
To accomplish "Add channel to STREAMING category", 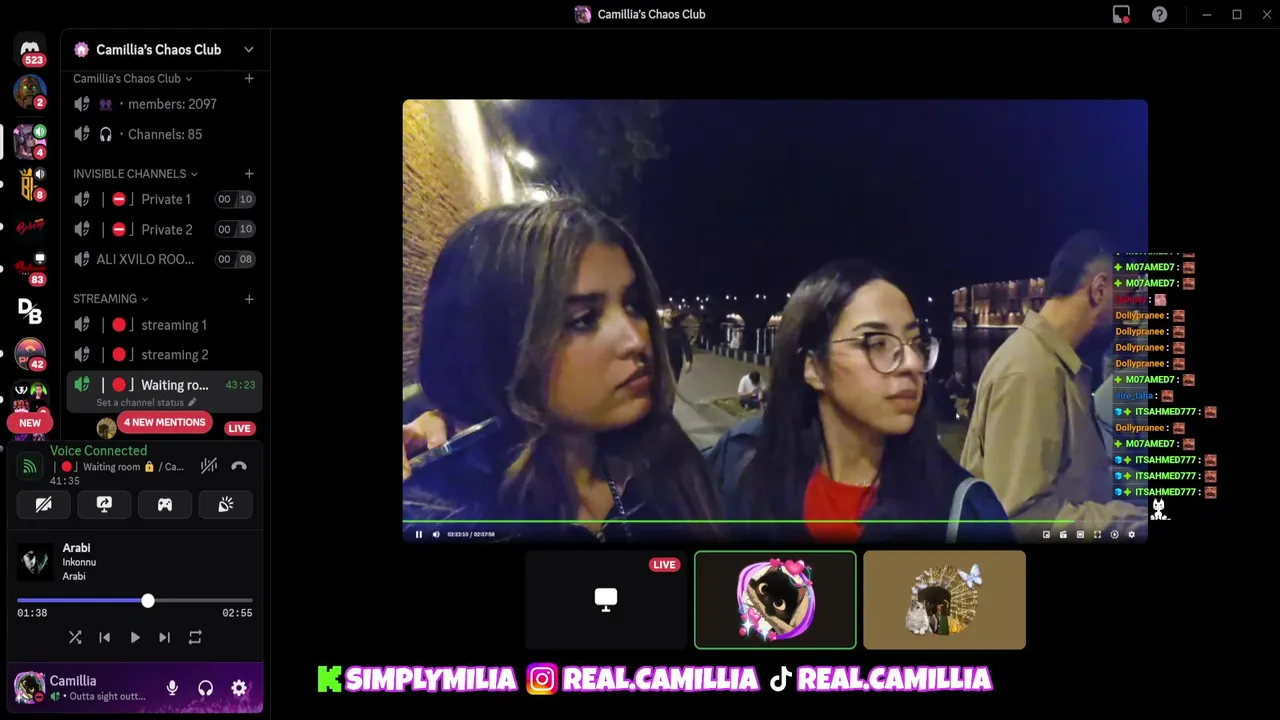I will coord(249,299).
